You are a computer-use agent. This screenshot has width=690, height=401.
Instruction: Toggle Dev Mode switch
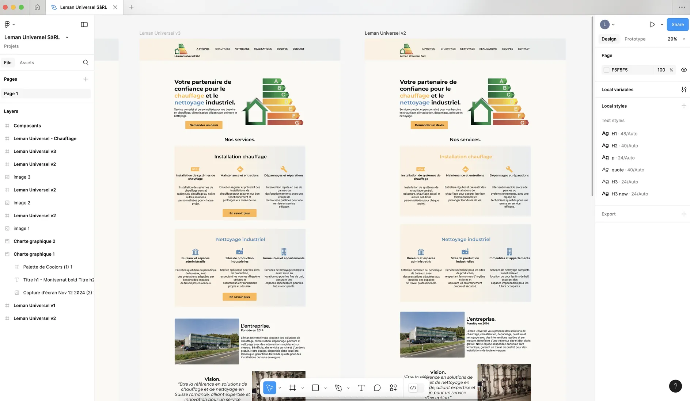point(413,387)
